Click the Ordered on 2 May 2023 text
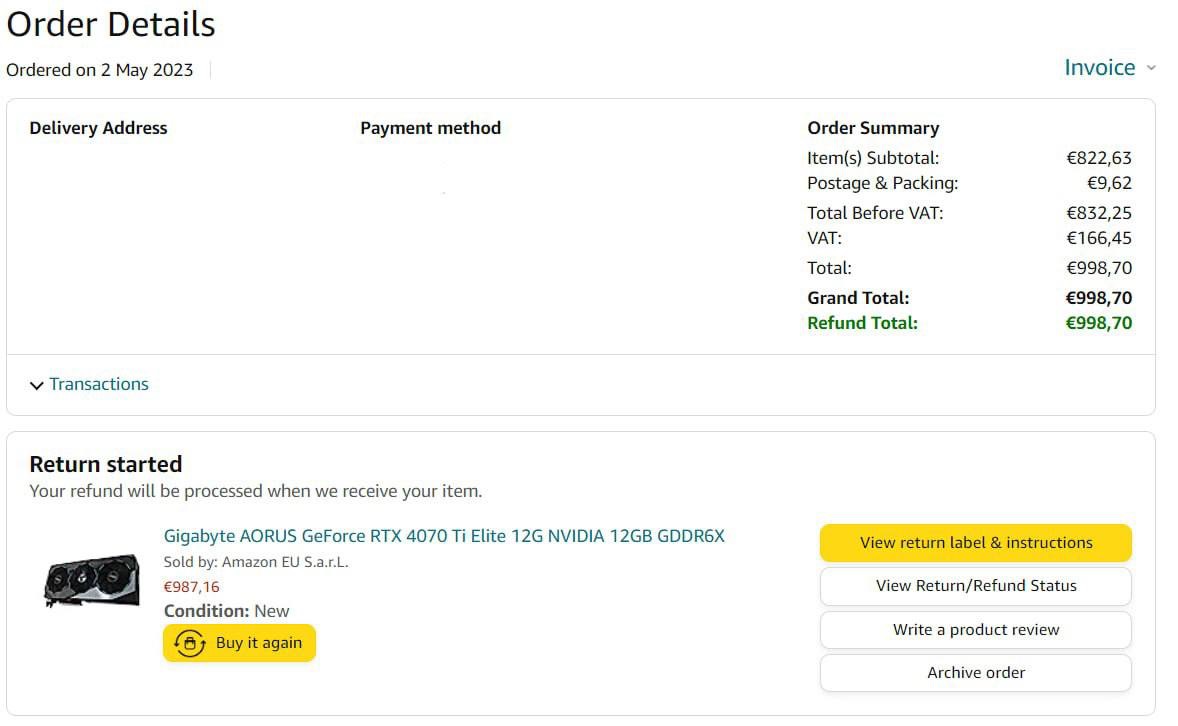 pyautogui.click(x=100, y=70)
